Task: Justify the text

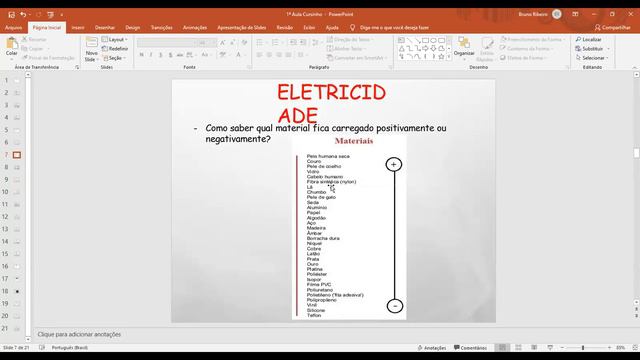Action: pos(289,55)
